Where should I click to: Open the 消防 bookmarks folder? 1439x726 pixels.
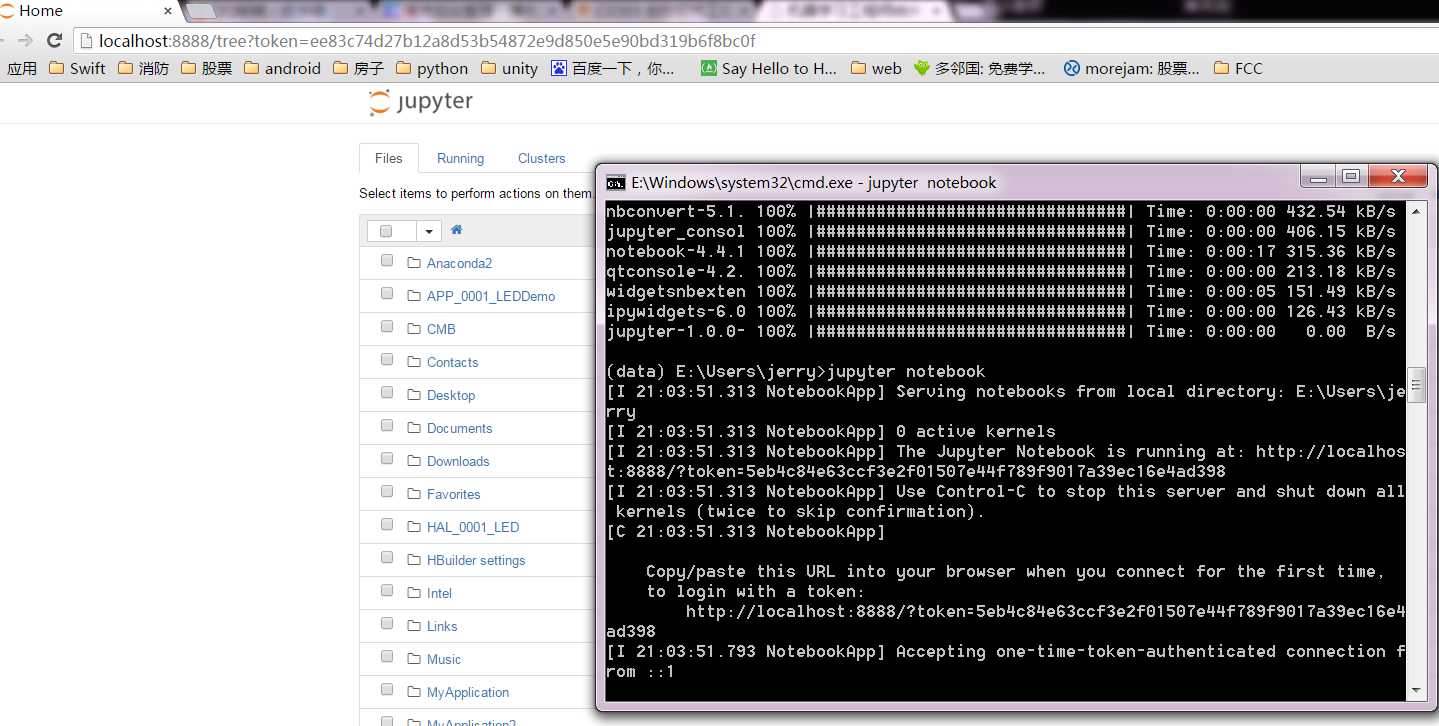click(143, 68)
